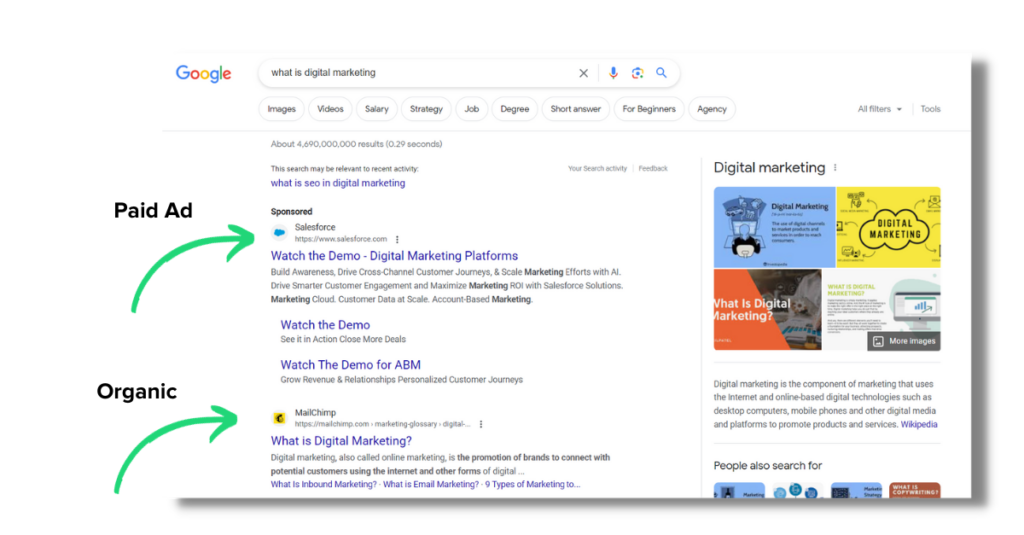Open 'What is Email Marketing?' sublink
Image resolution: width=1024 pixels, height=535 pixels.
[430, 485]
